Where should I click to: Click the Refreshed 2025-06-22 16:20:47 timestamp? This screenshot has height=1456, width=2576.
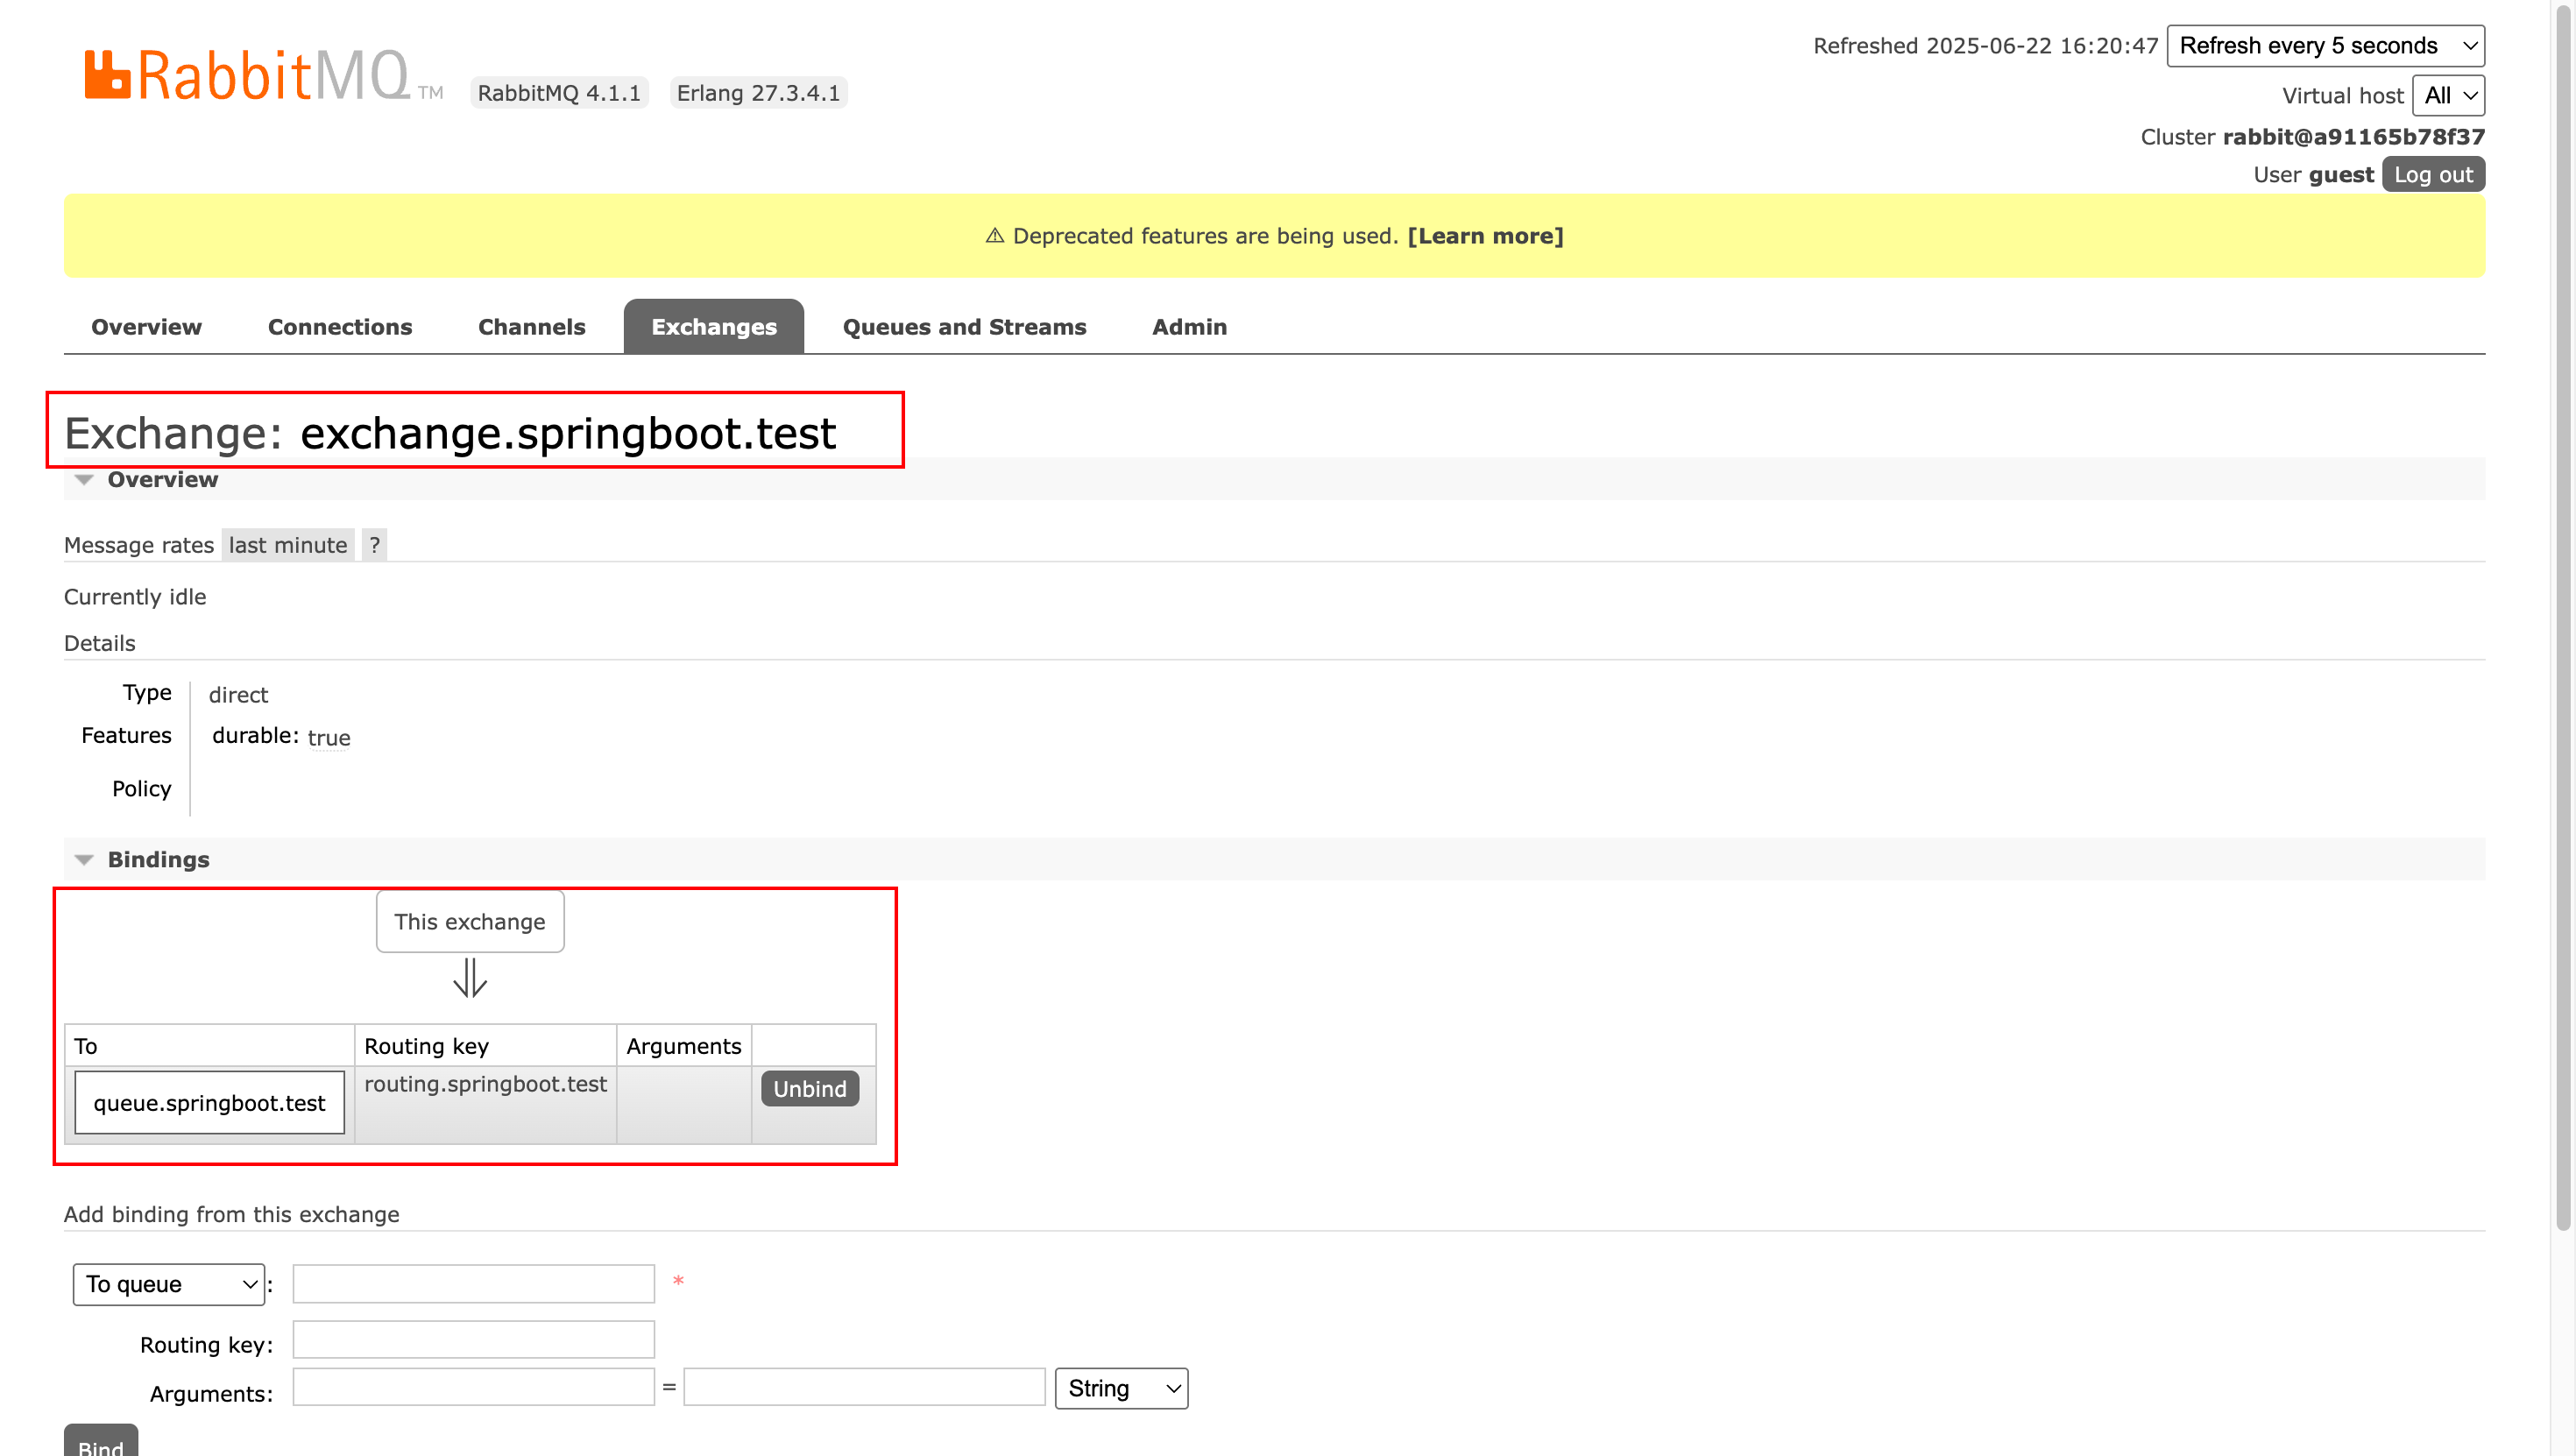(x=1986, y=46)
